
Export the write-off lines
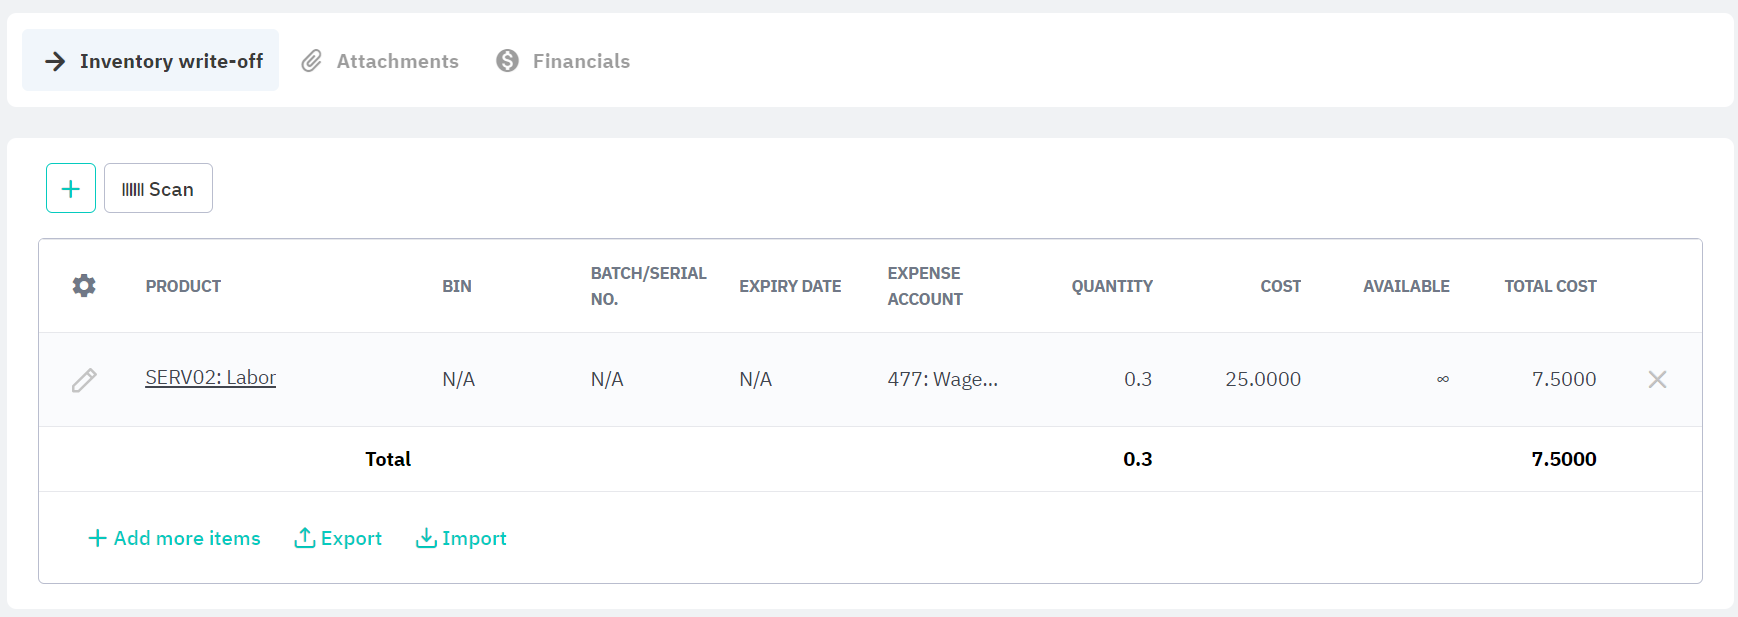(338, 538)
